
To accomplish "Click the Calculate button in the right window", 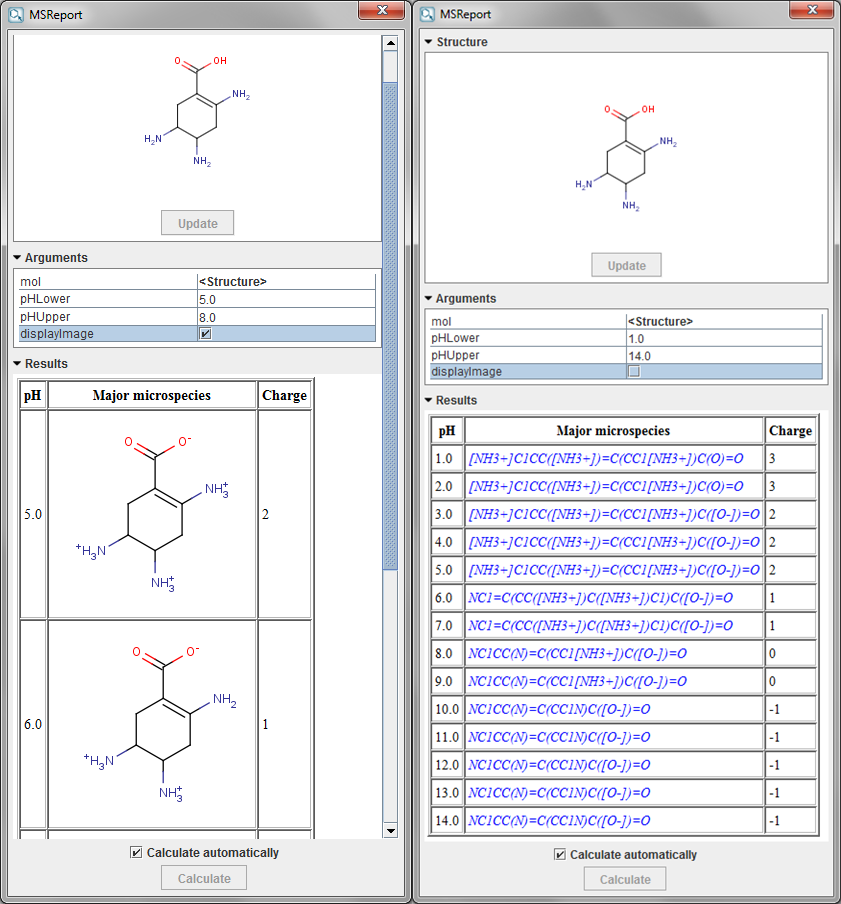I will click(x=625, y=880).
